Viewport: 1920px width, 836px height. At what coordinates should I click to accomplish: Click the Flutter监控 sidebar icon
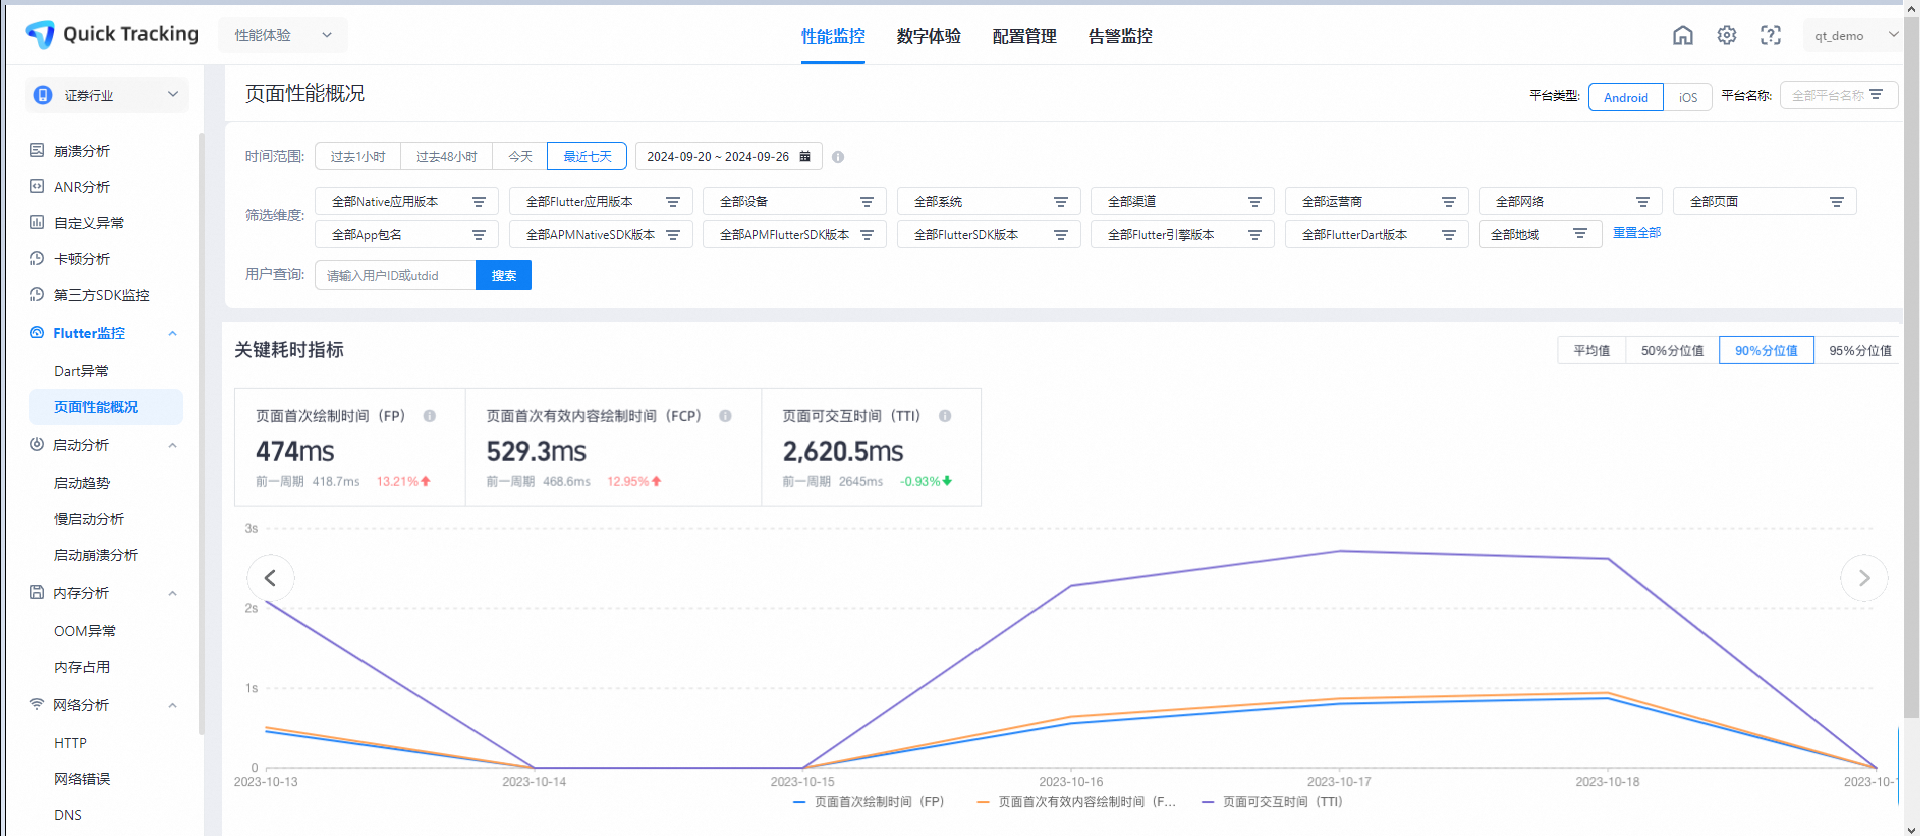(37, 332)
